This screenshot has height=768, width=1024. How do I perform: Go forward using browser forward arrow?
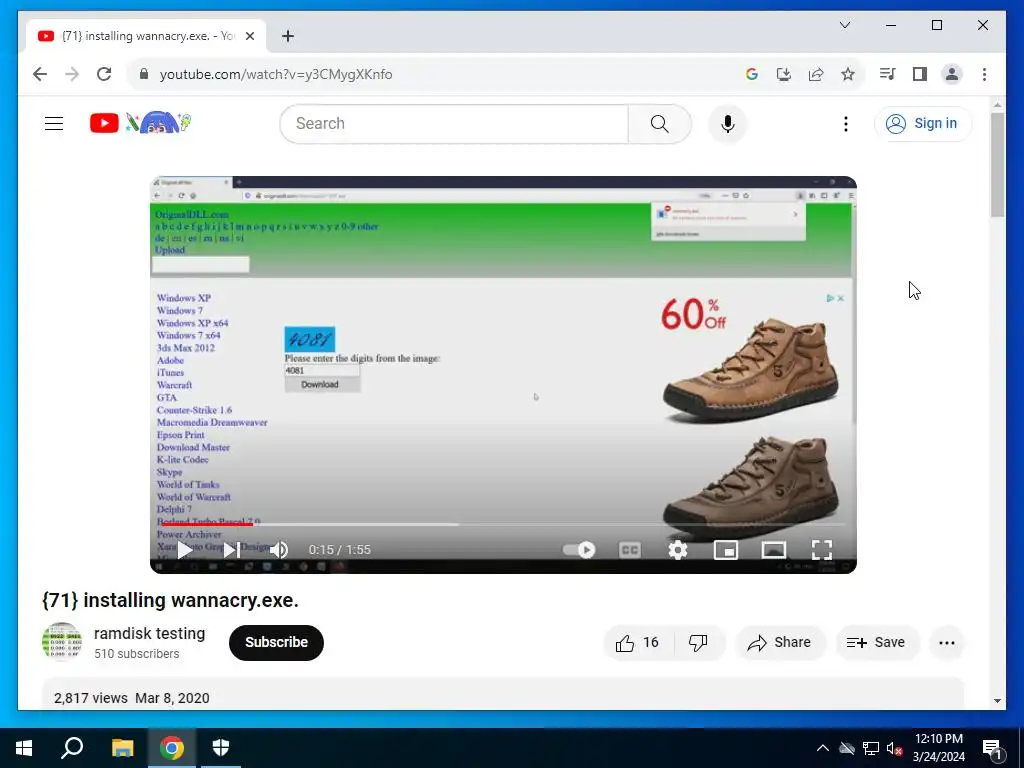(72, 74)
